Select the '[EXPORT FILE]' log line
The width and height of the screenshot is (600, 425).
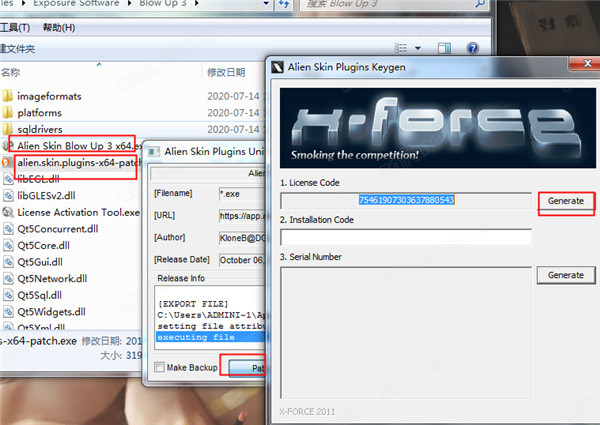pyautogui.click(x=193, y=304)
